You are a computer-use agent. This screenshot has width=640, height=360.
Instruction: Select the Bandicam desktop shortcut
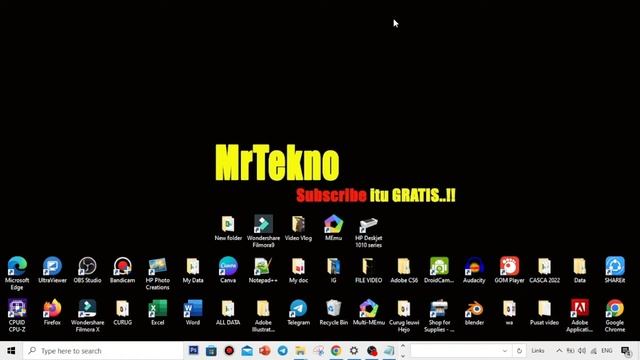click(x=122, y=270)
